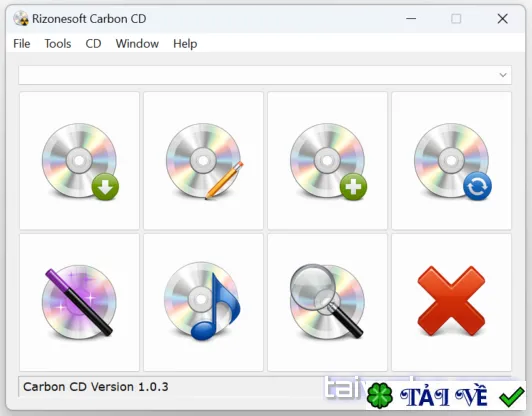Viewport: 532px width, 416px height.
Task: Click the red X exit icon
Action: 452,302
